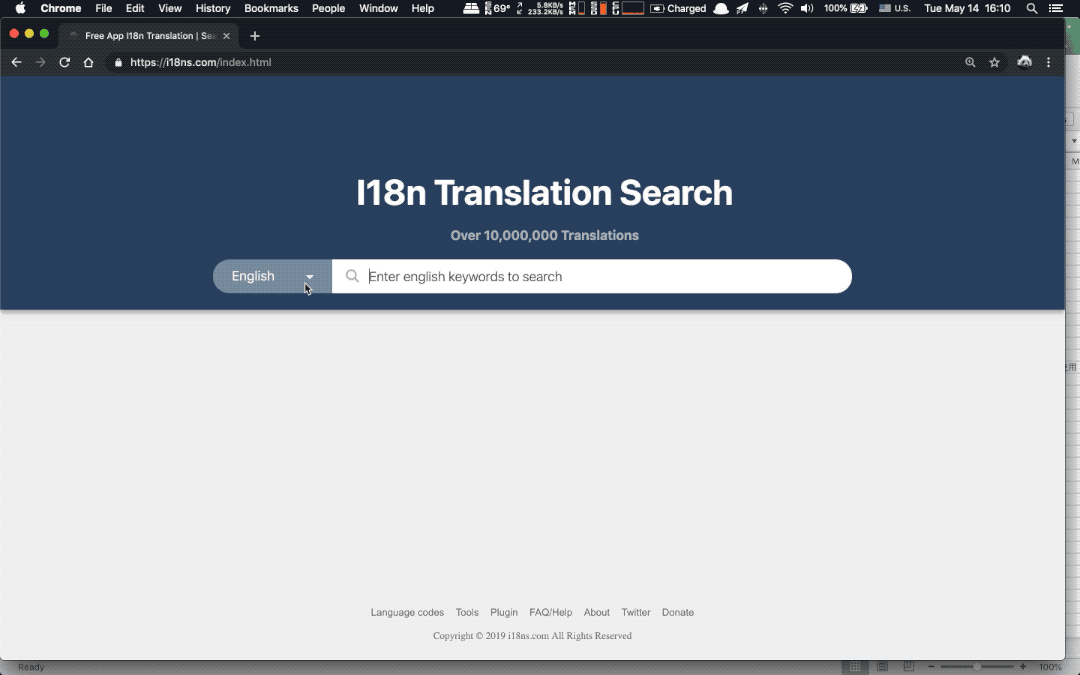The height and width of the screenshot is (675, 1080).
Task: Click the address bar URL
Action: 200,62
